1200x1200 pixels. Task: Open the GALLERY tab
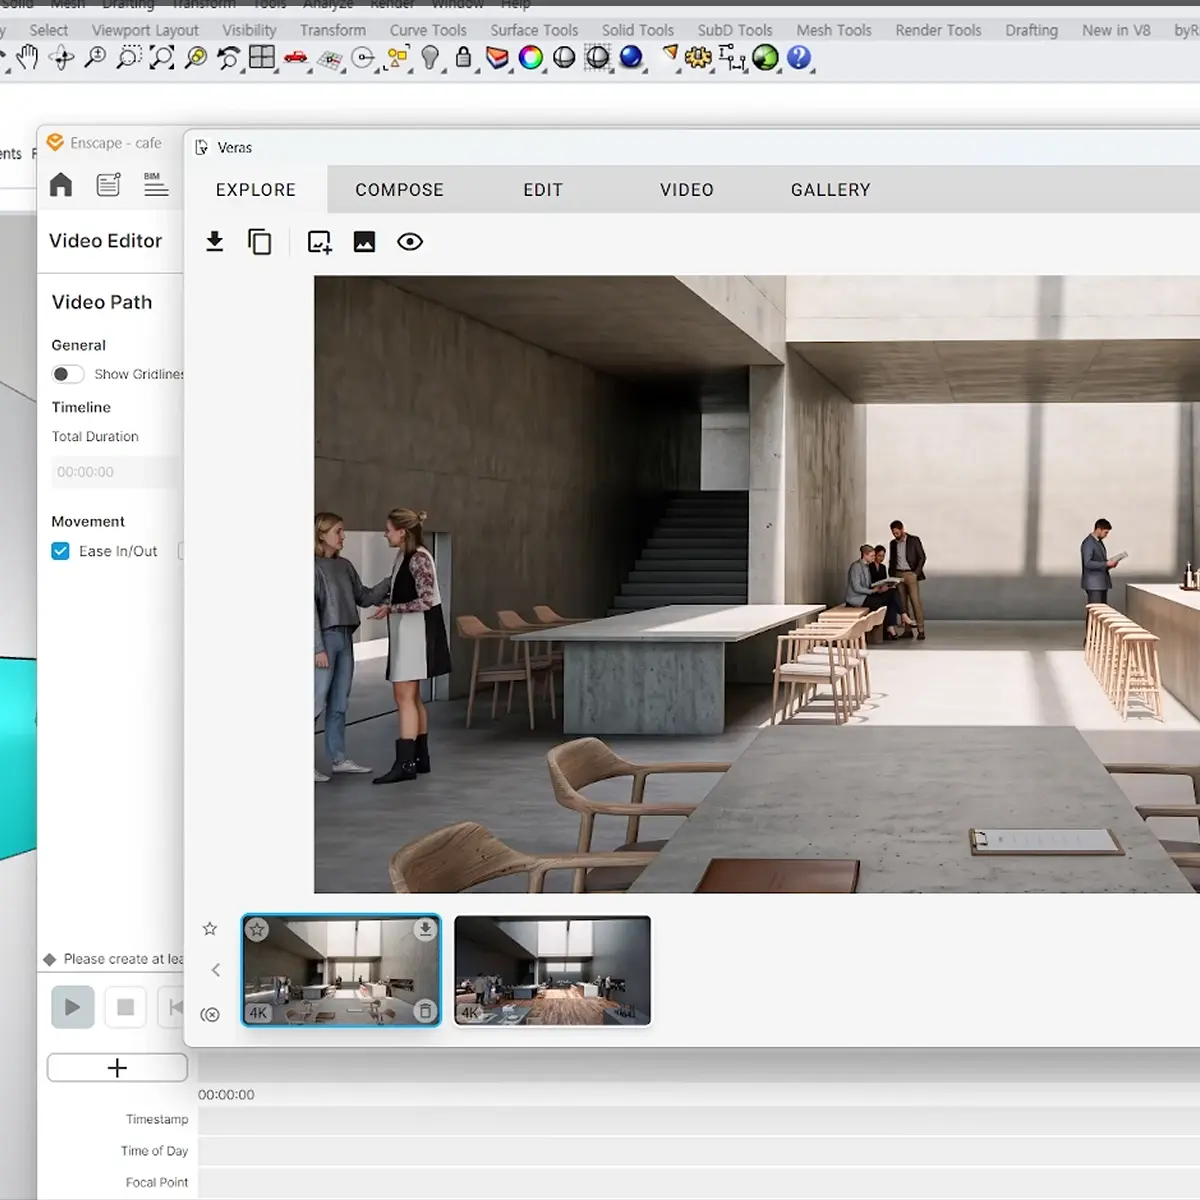coord(831,190)
